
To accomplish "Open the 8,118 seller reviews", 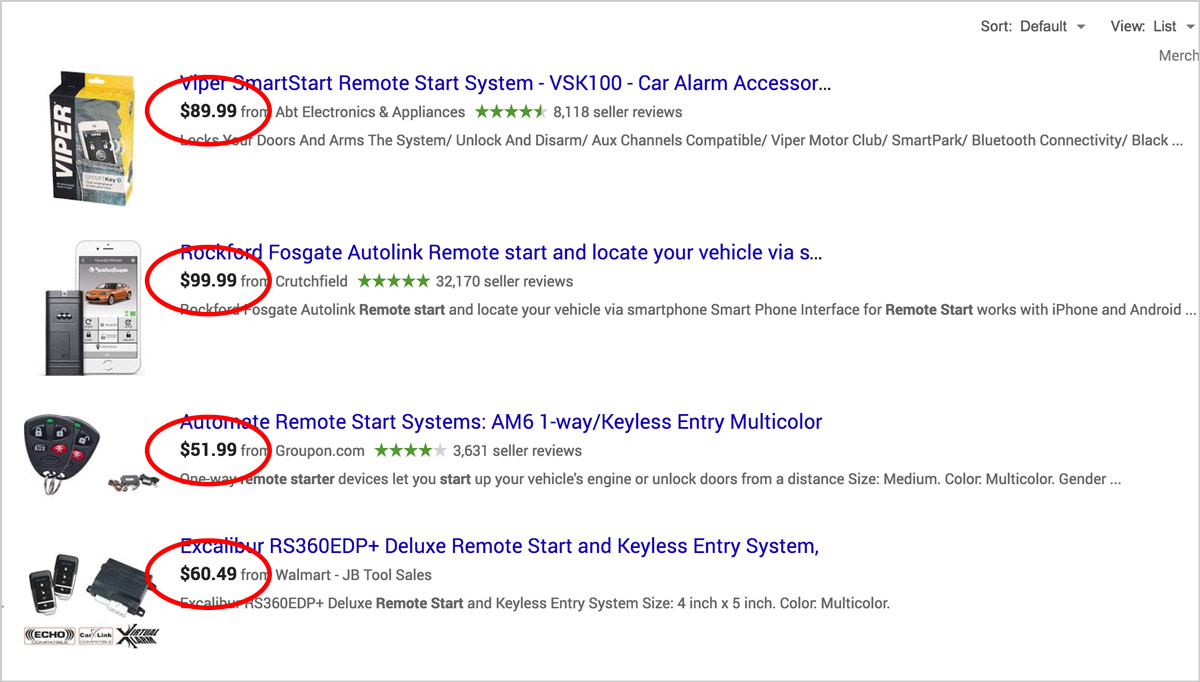I will (617, 112).
